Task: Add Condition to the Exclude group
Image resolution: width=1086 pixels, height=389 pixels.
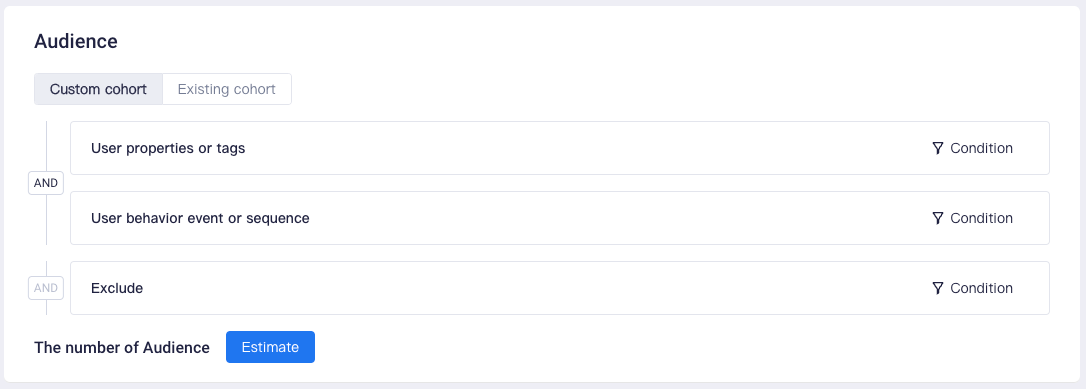Action: click(x=972, y=288)
